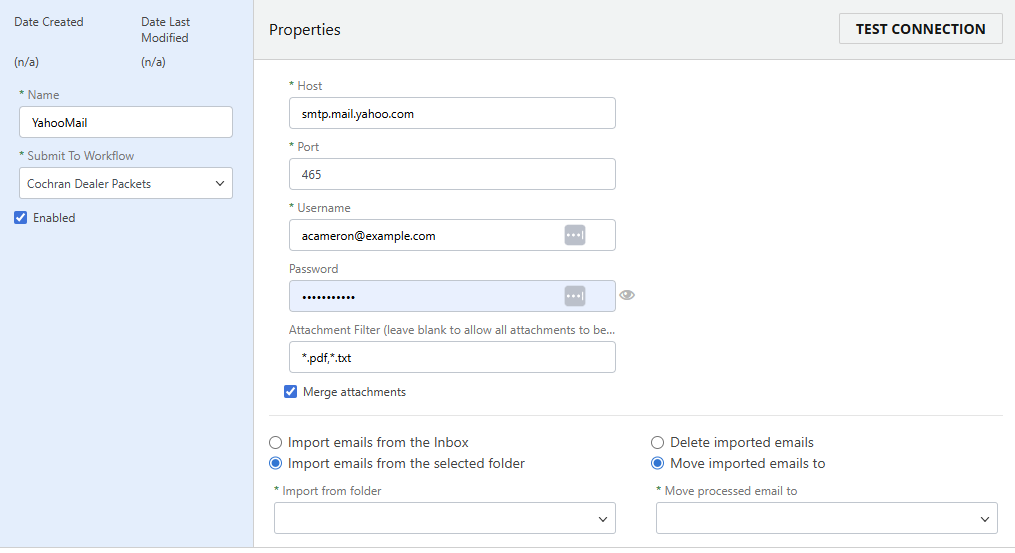The image size is (1015, 553).
Task: Click the Properties panel heading
Action: coord(305,30)
